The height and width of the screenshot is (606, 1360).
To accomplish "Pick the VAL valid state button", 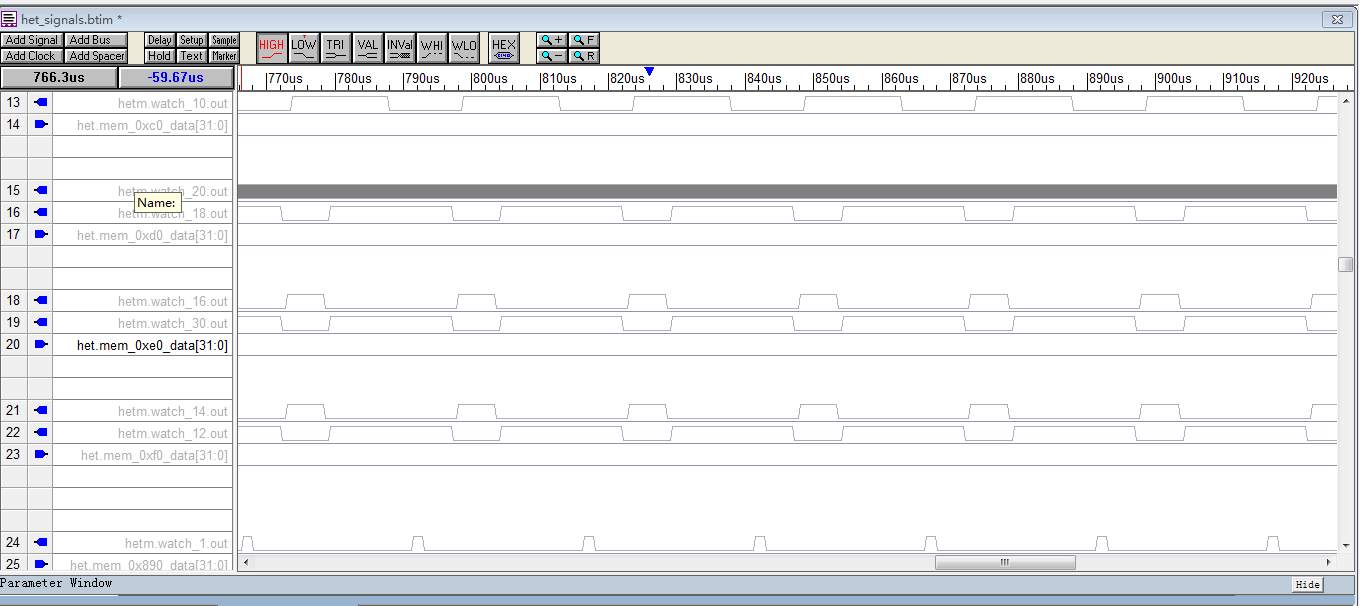I will (367, 48).
